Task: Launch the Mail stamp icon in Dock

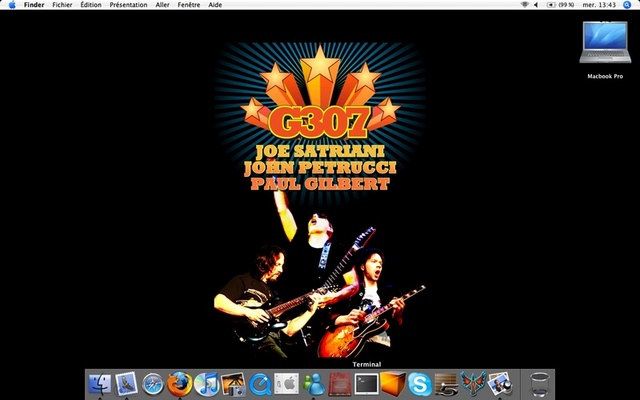Action: 126,384
